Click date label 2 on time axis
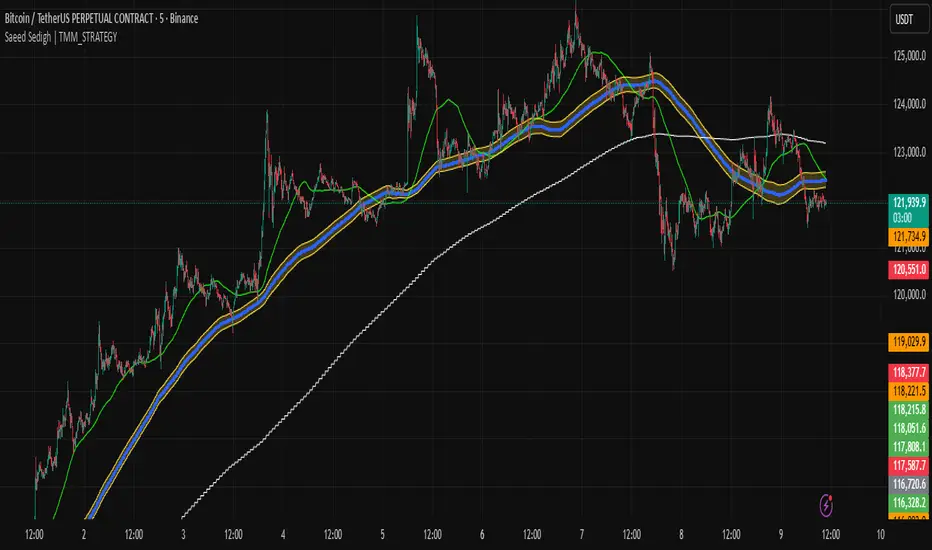932x550 pixels. coord(84,535)
